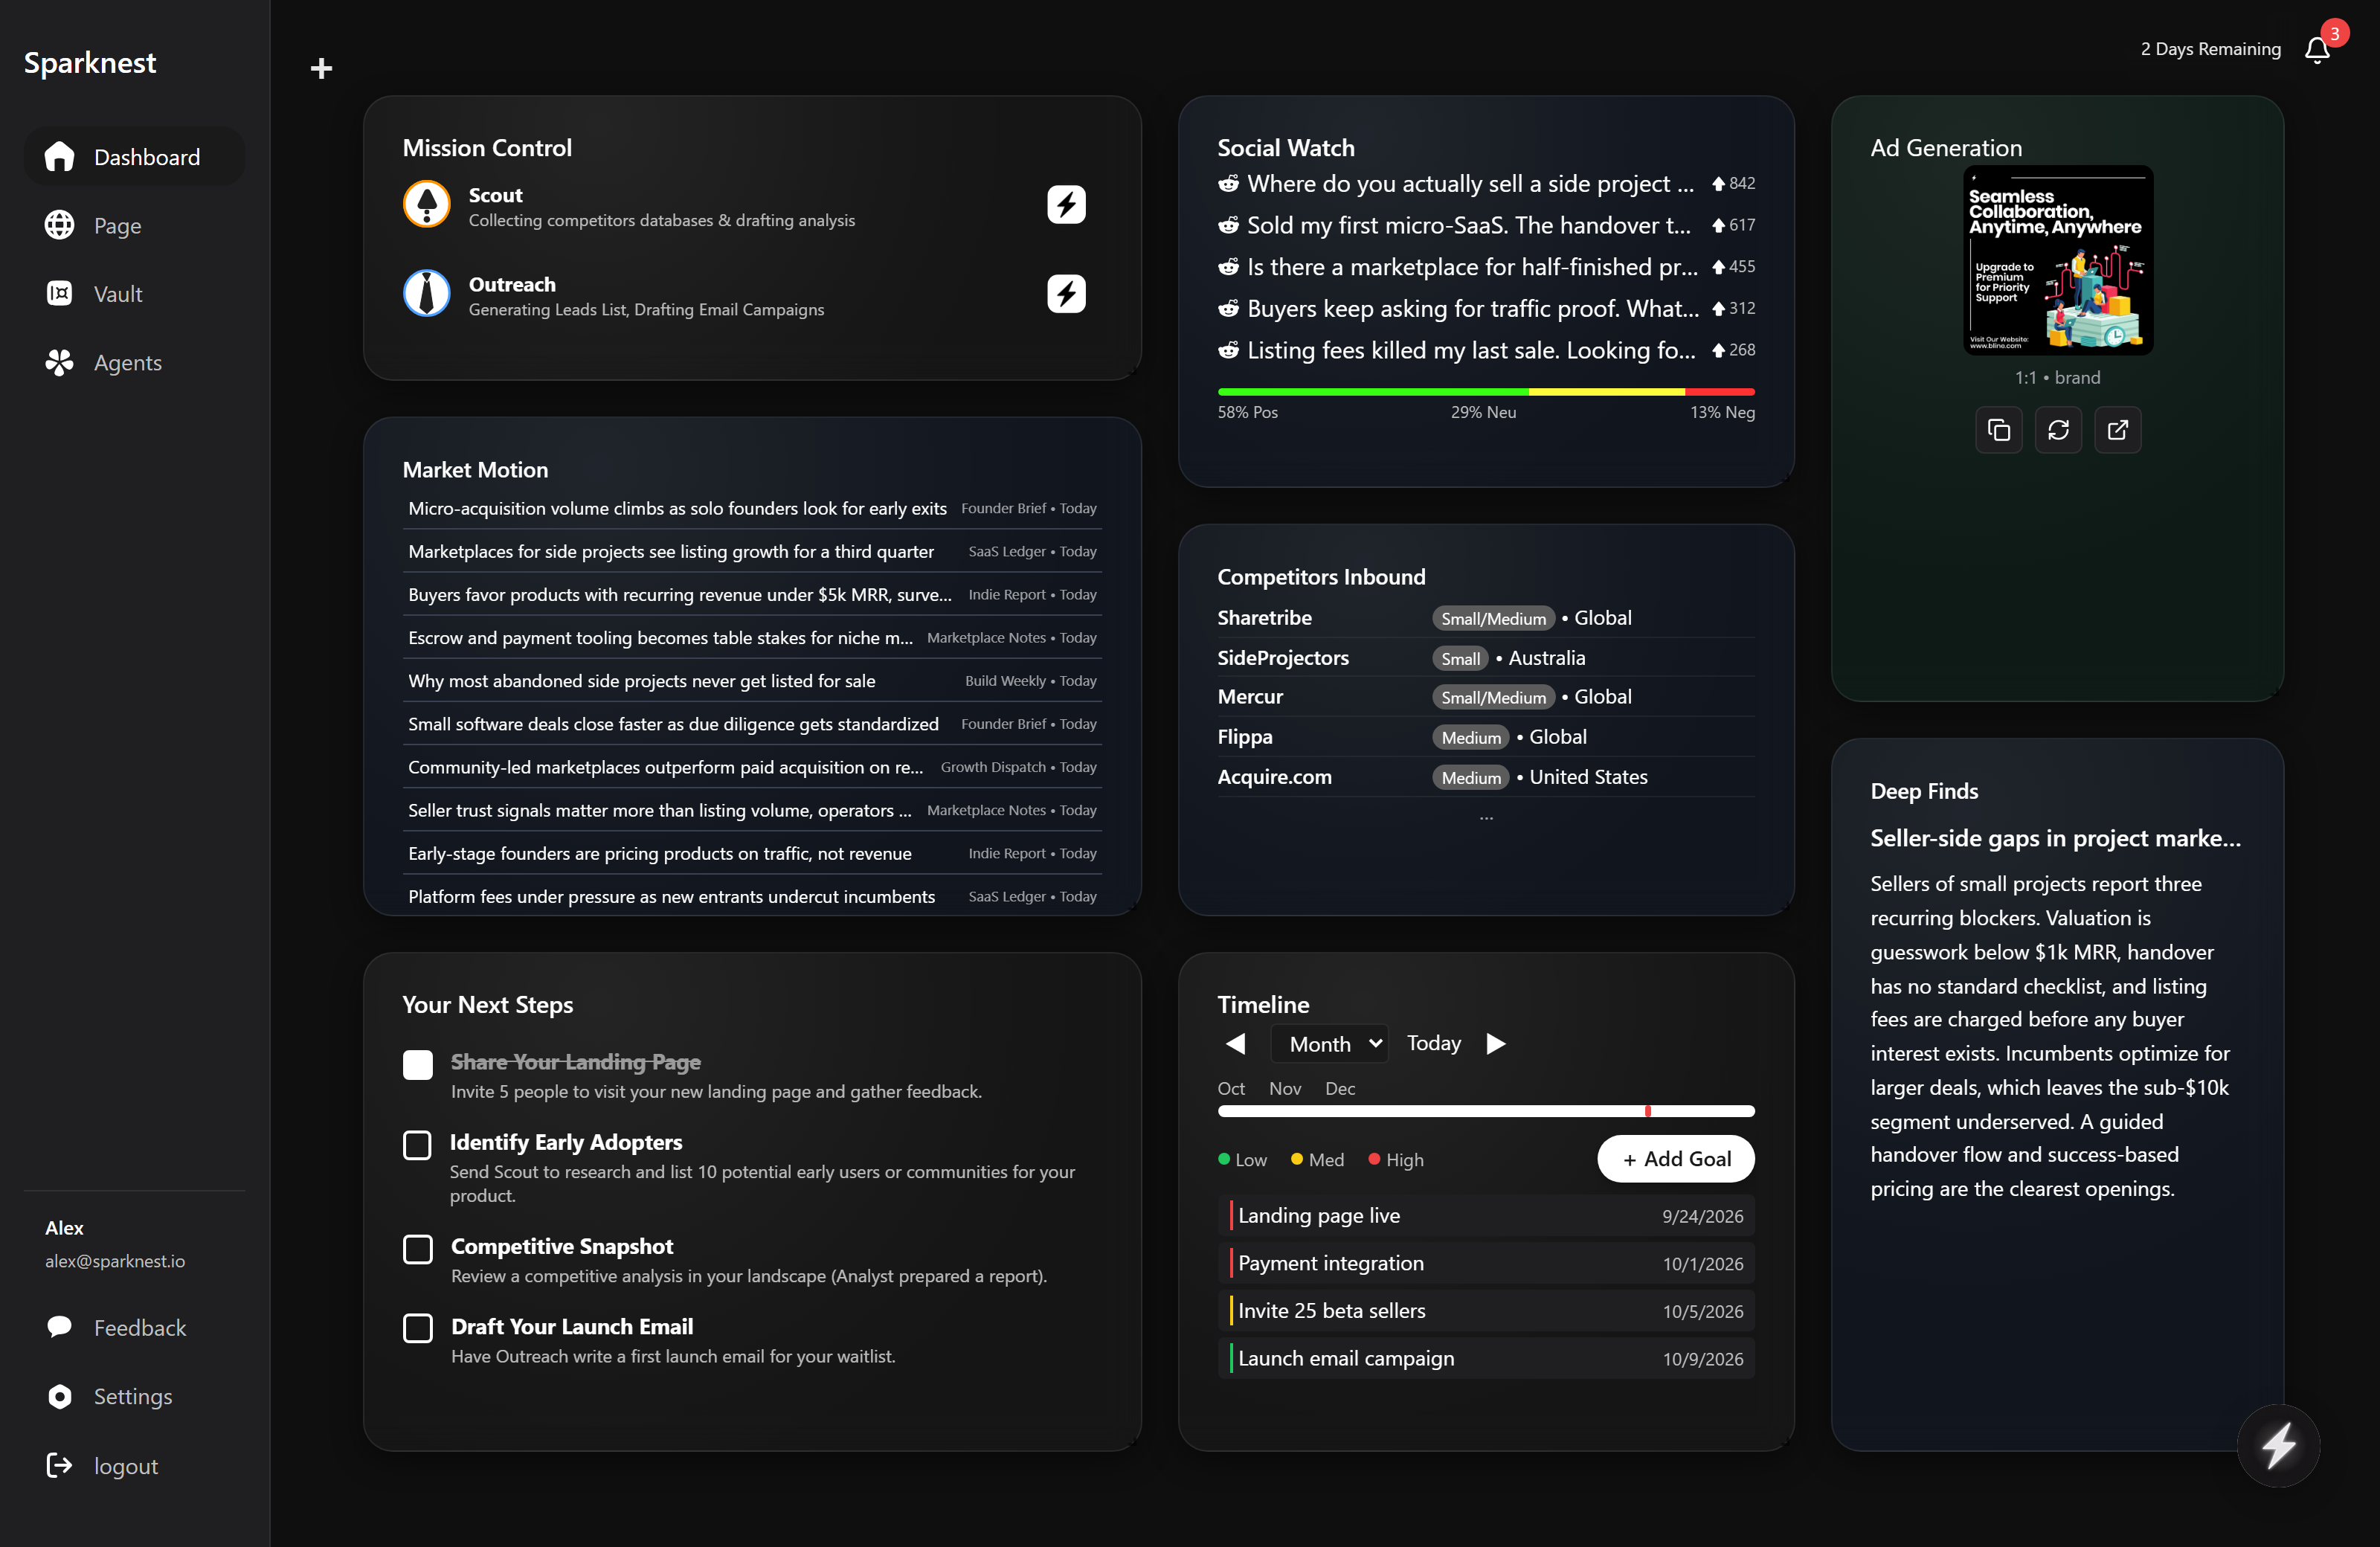This screenshot has height=1547, width=2380.
Task: Check Competitive Snapshot step
Action: [x=418, y=1249]
